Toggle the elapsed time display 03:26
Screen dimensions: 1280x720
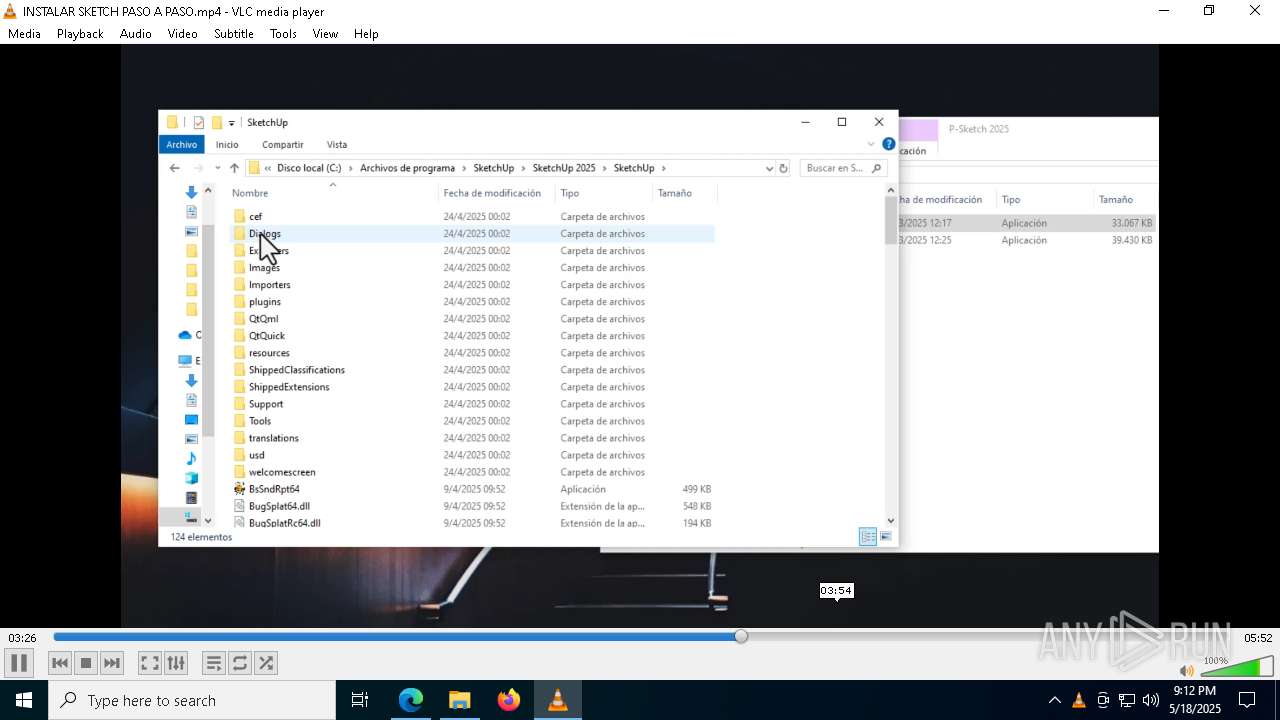pyautogui.click(x=22, y=638)
